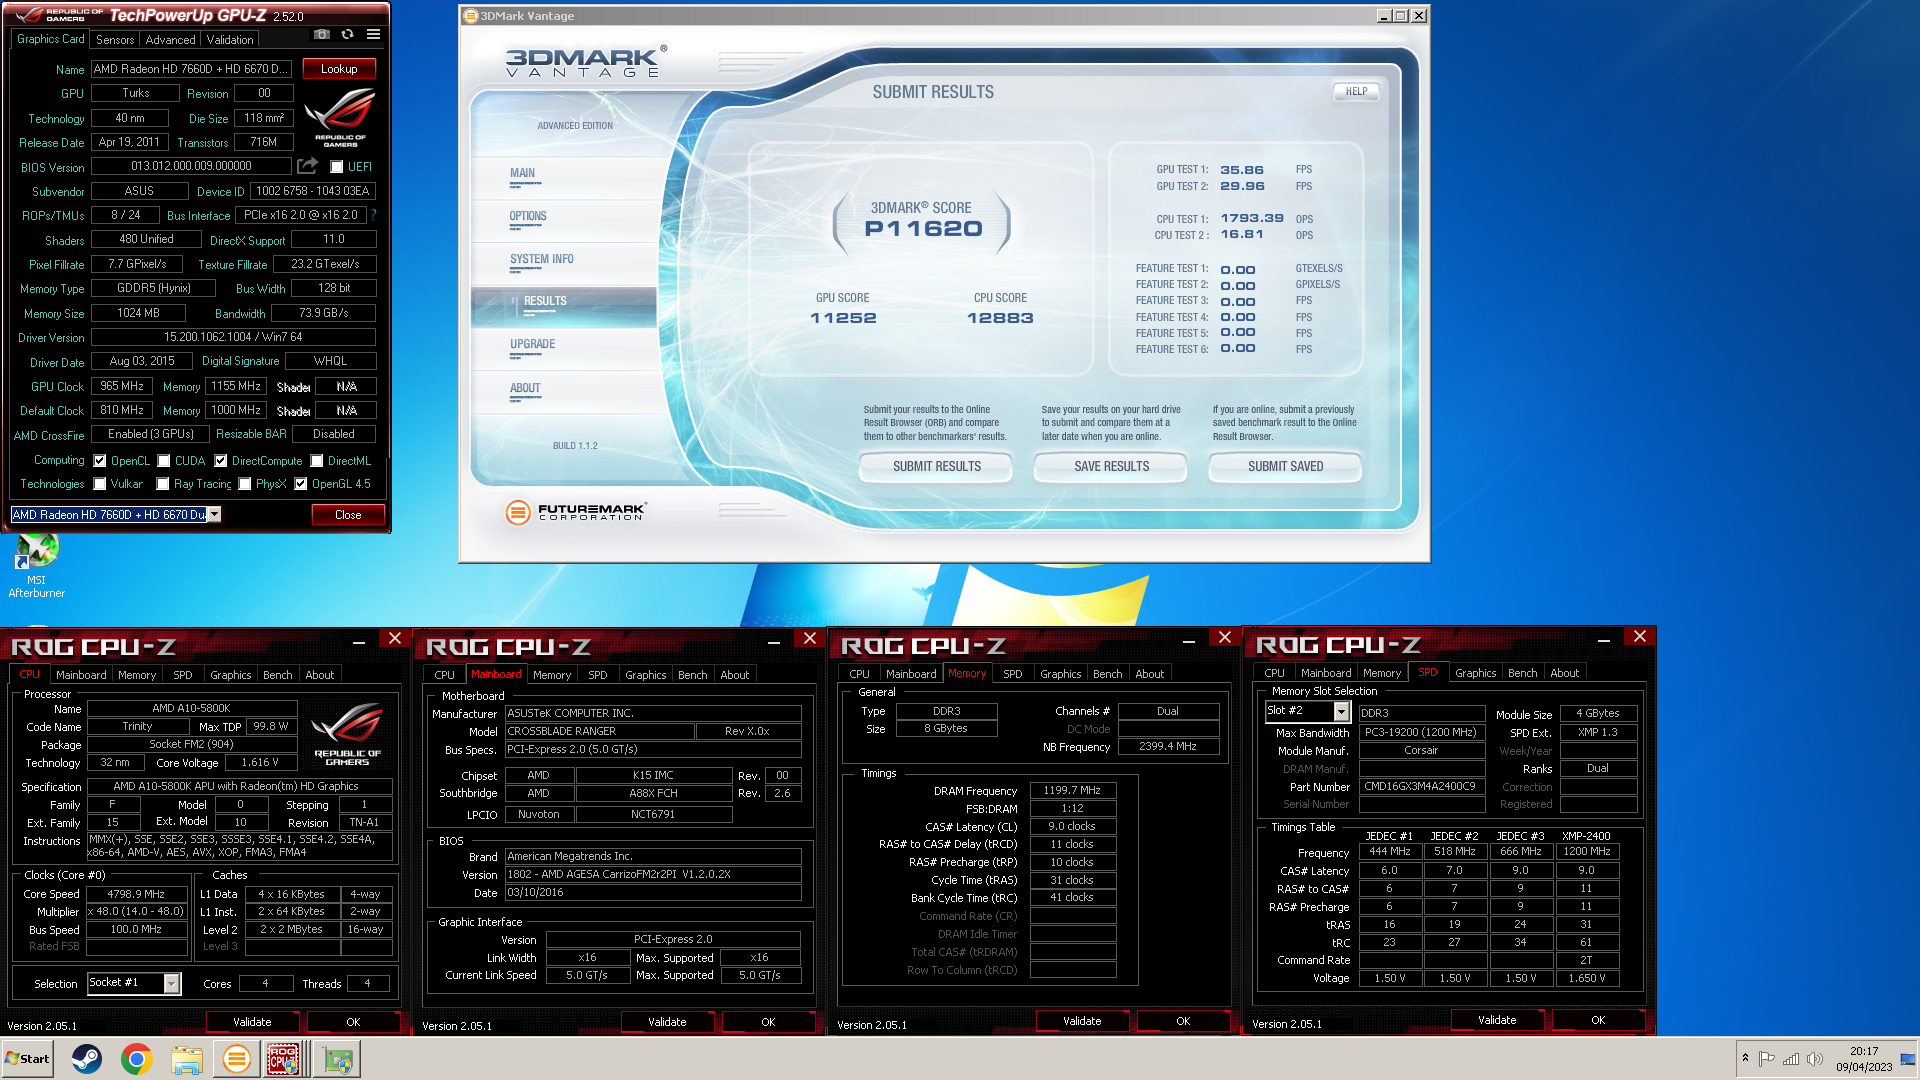1920x1080 pixels.
Task: Click Validate in the CPU-Z SPD window
Action: tap(1497, 1021)
